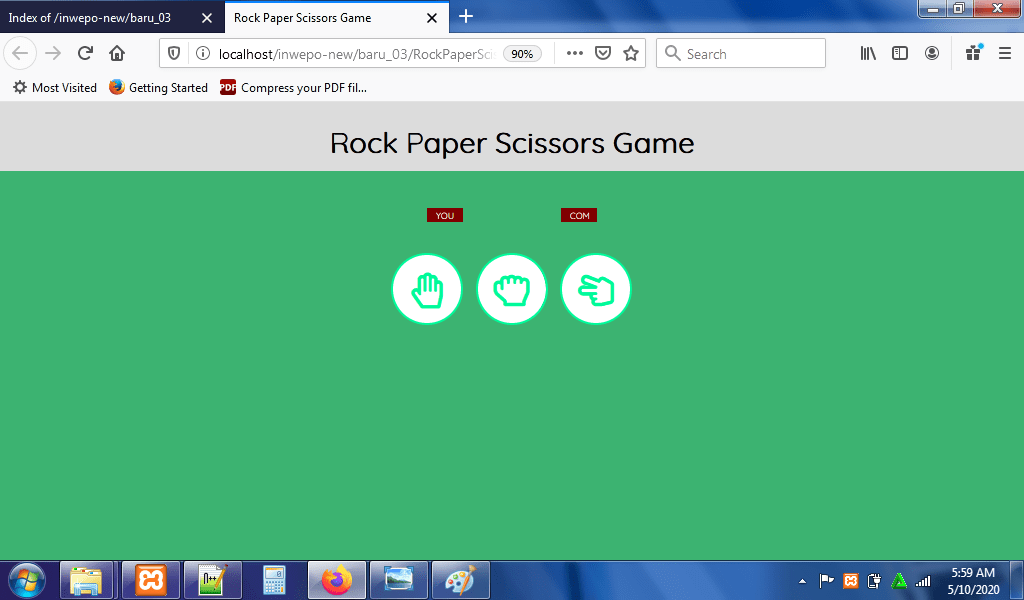Toggle the sidebar view
This screenshot has width=1024, height=600.
(x=900, y=54)
